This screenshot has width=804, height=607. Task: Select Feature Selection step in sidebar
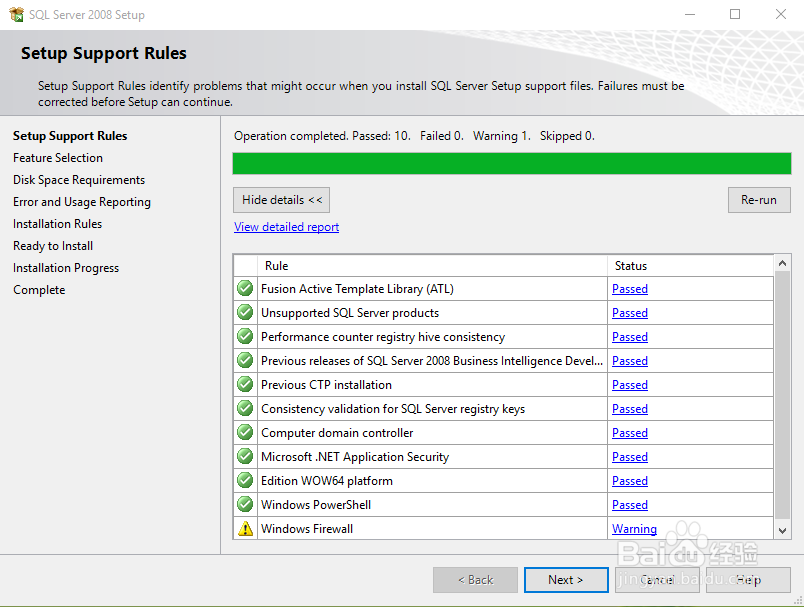[x=58, y=158]
